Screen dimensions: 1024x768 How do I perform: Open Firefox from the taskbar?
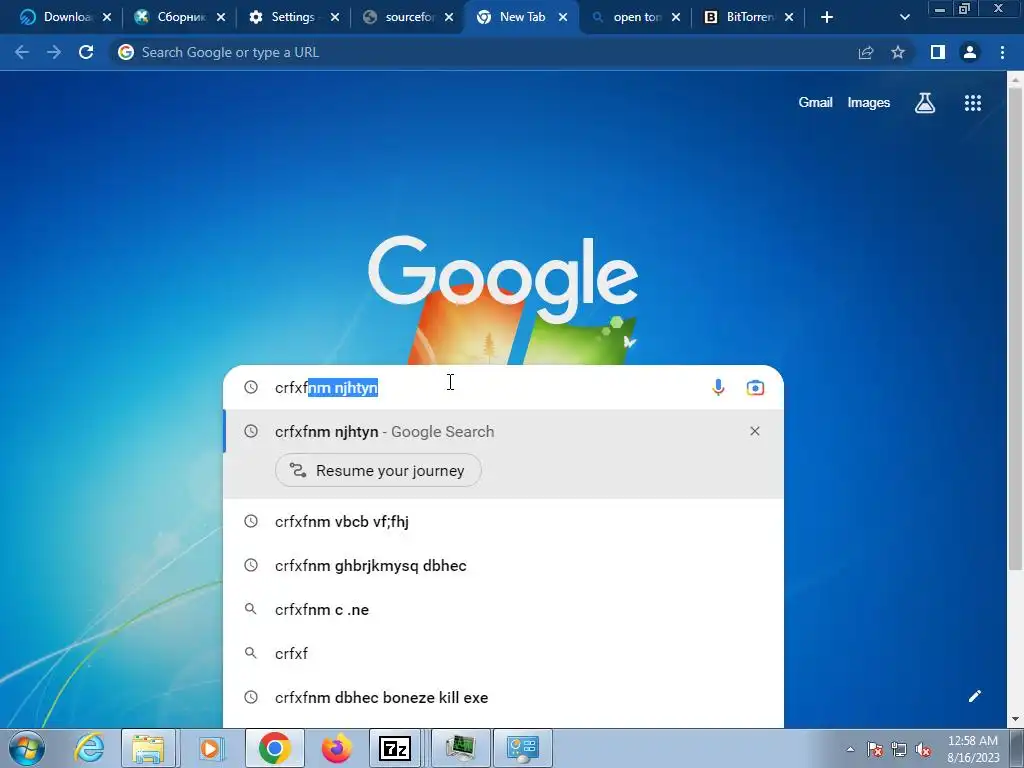pos(337,748)
